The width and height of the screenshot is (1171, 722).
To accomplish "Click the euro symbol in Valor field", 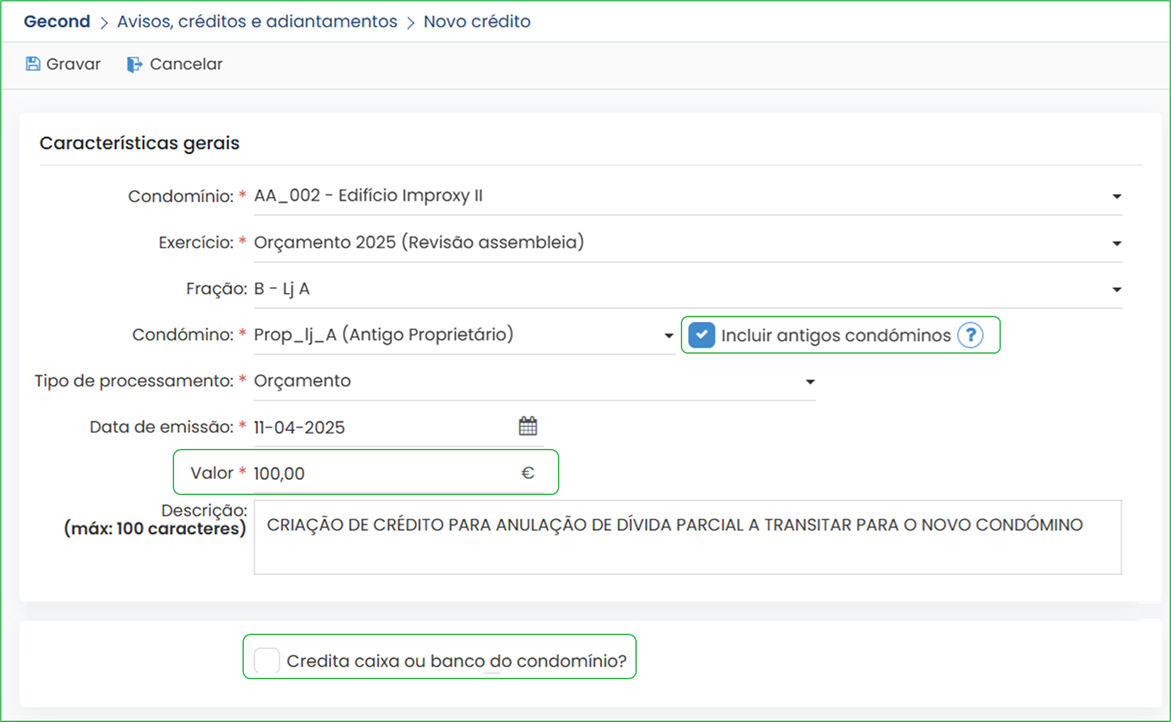I will point(528,473).
